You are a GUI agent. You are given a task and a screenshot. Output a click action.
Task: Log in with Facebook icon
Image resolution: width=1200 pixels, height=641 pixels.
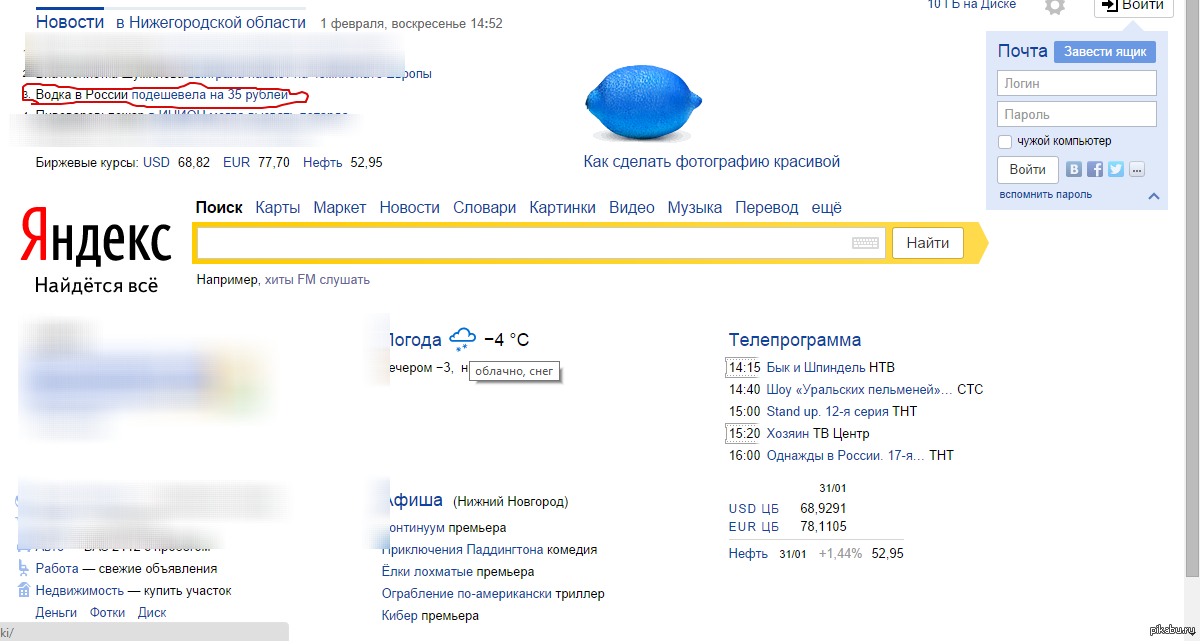click(x=1095, y=169)
